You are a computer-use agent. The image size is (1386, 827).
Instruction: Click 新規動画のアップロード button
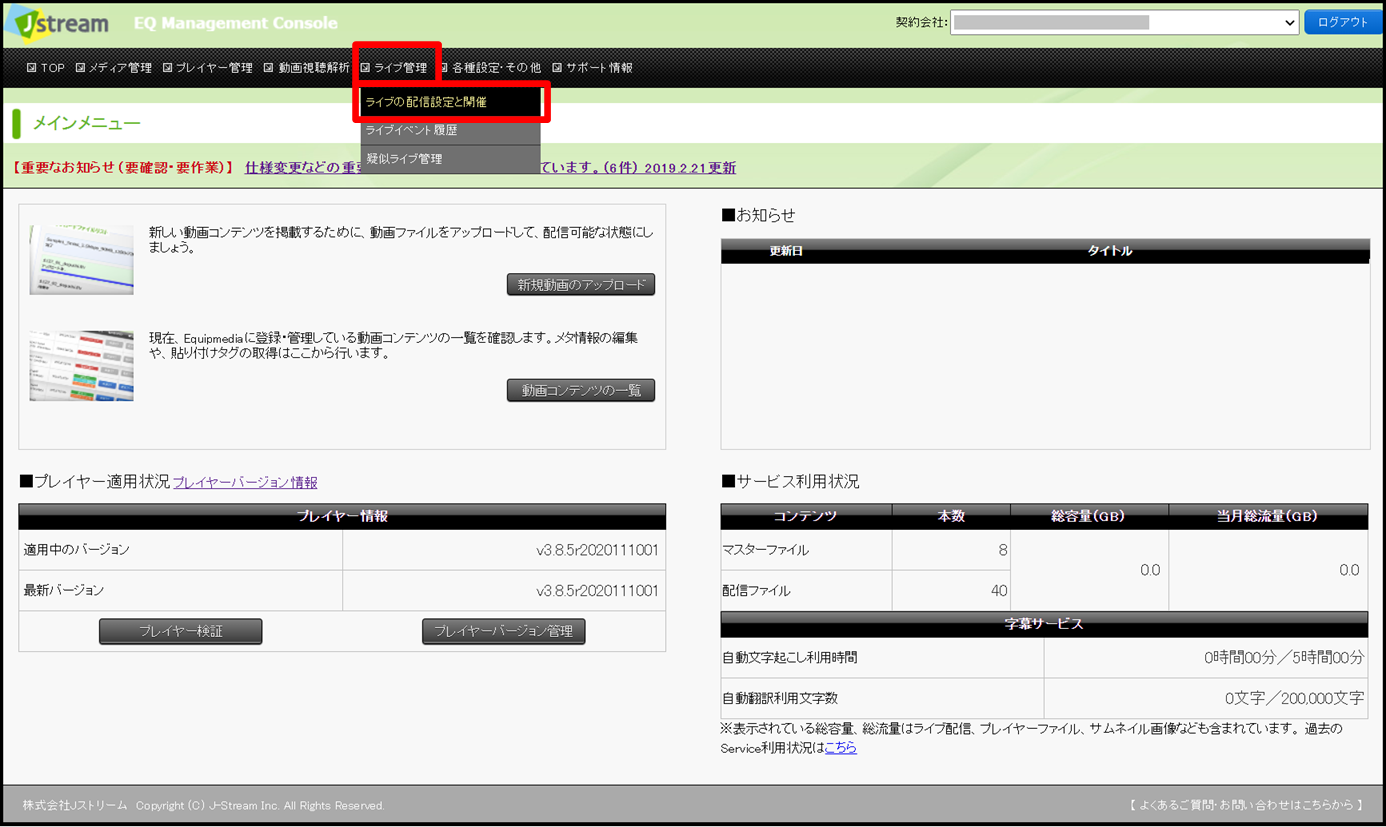click(x=581, y=285)
